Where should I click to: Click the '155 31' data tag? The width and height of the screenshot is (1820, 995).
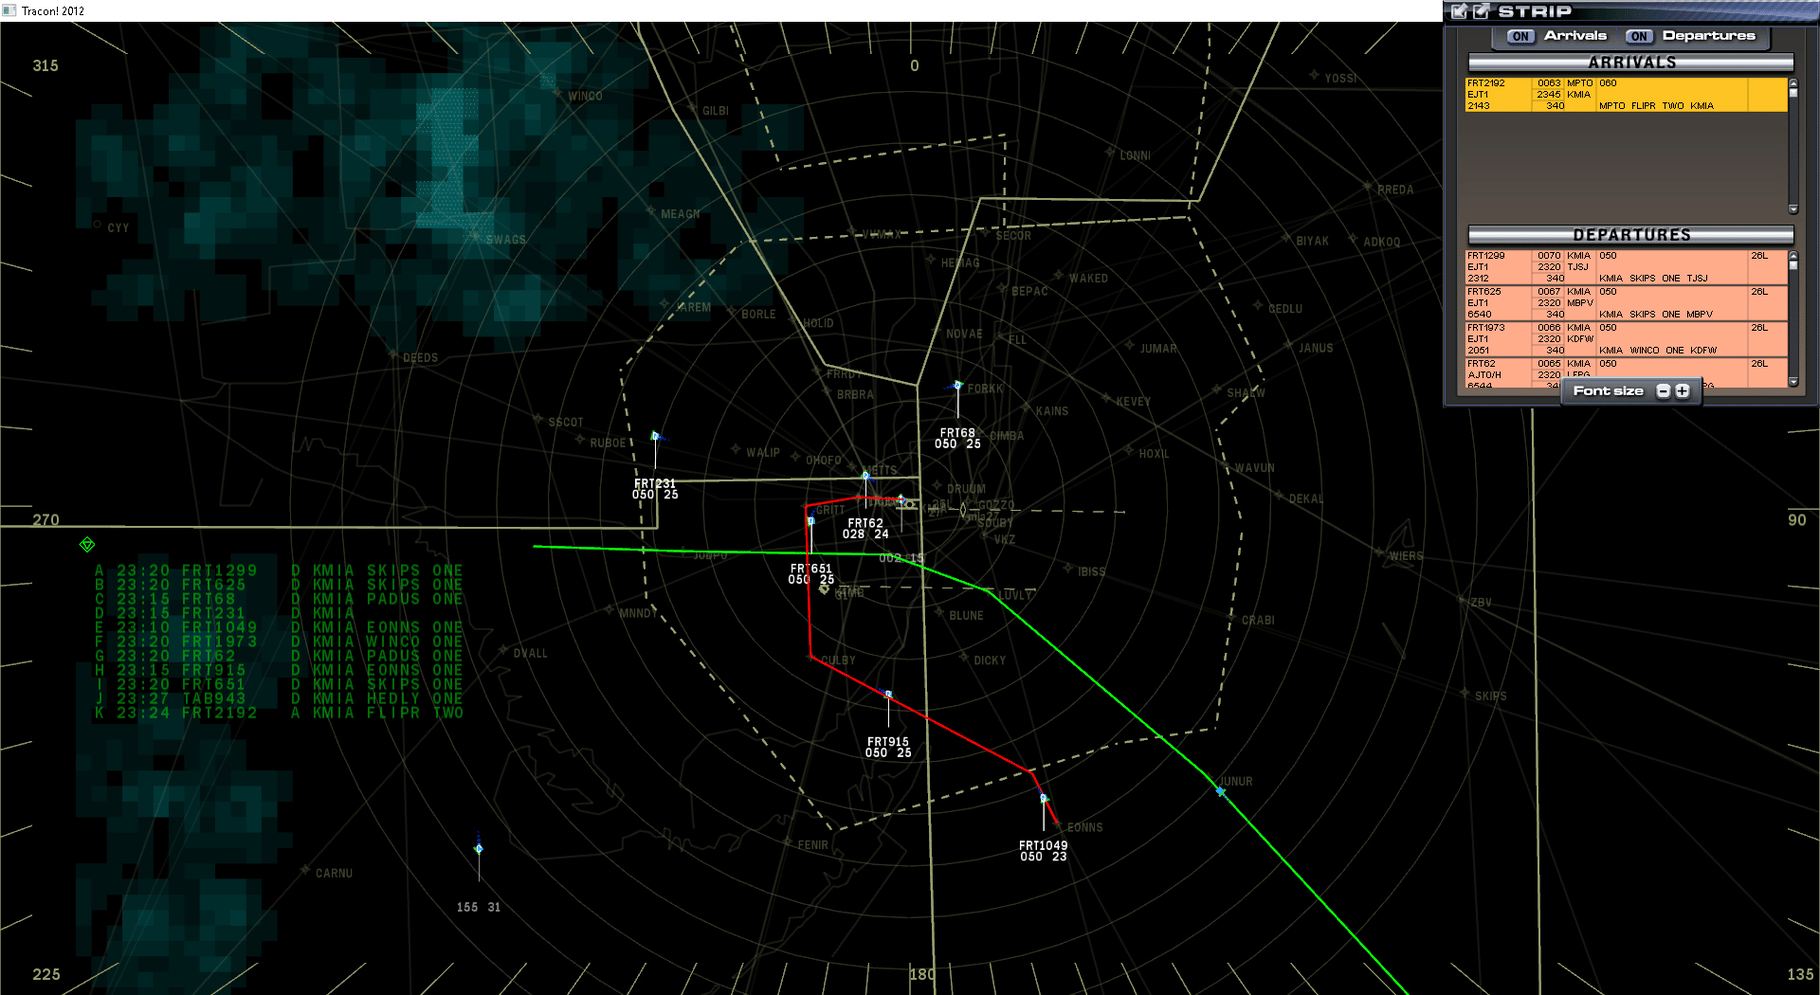(x=479, y=908)
